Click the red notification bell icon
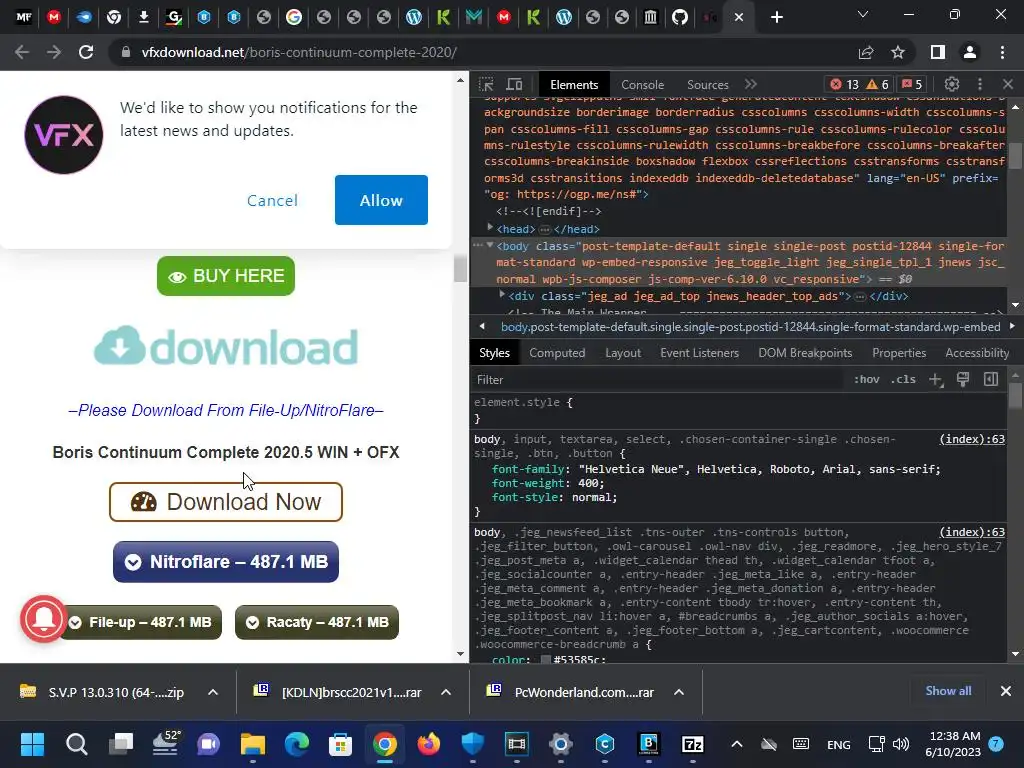 (x=43, y=618)
